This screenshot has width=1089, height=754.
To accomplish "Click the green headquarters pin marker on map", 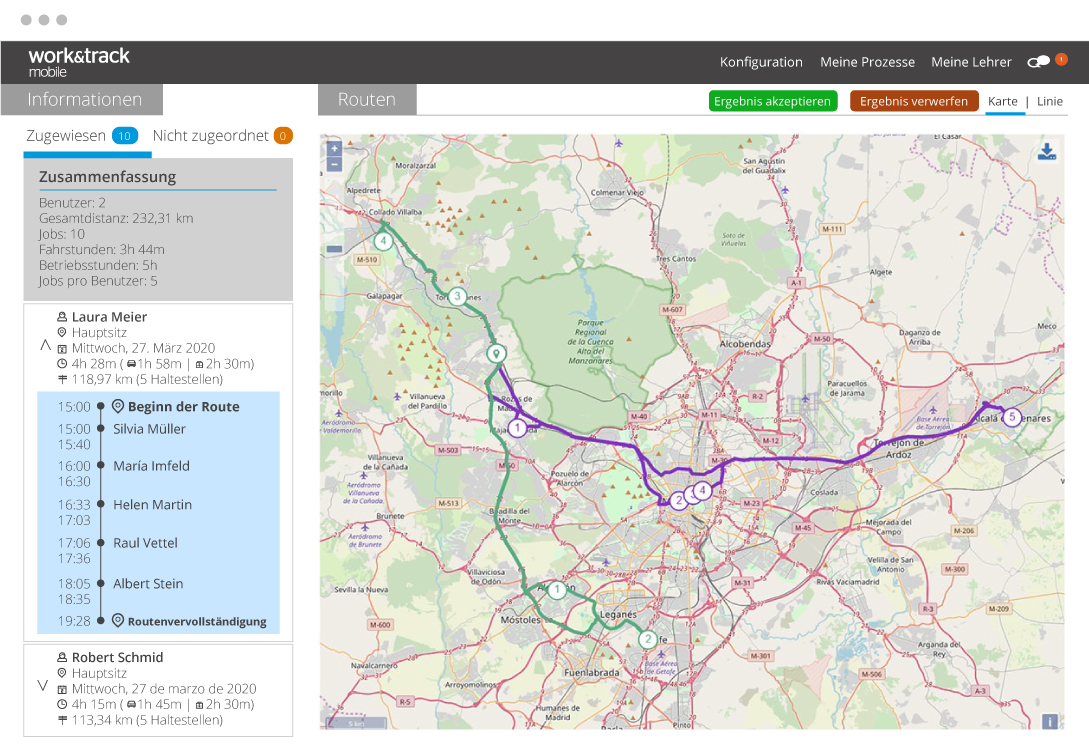I will point(496,353).
